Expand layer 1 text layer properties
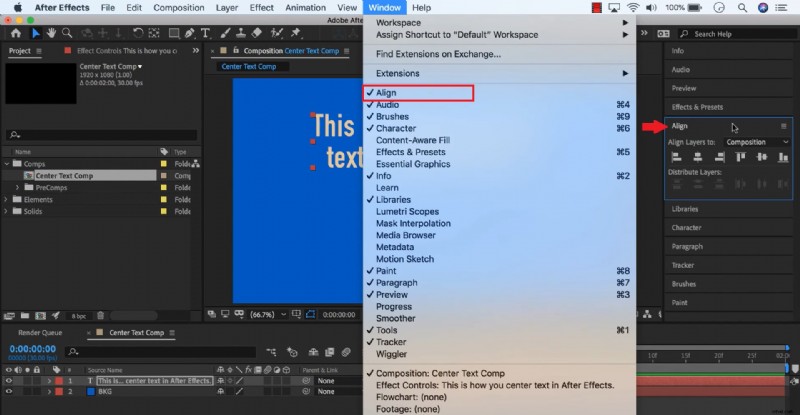 [49, 381]
